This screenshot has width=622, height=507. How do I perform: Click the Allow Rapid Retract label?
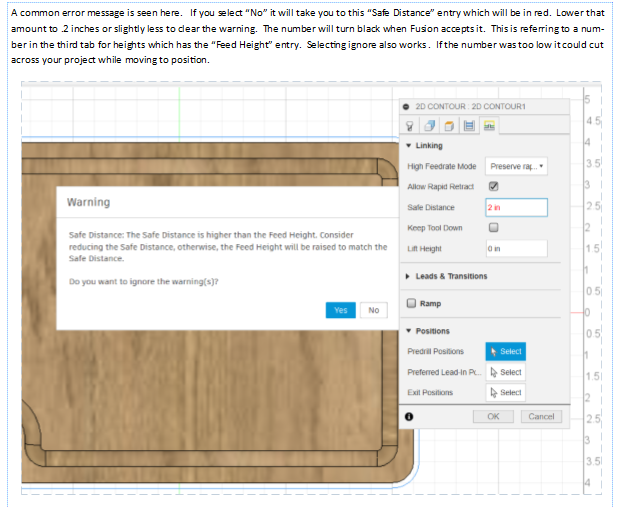pyautogui.click(x=441, y=187)
